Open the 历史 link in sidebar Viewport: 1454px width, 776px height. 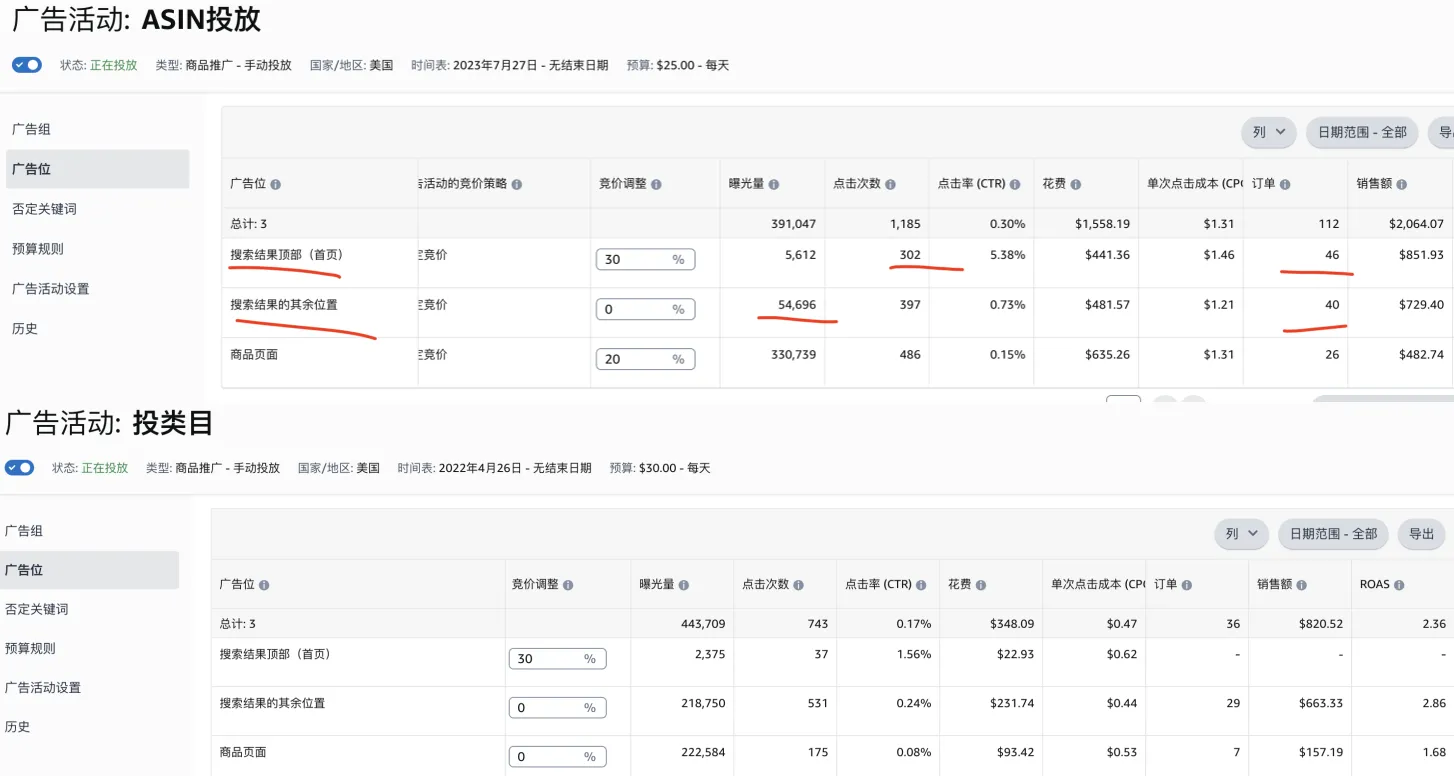point(24,327)
